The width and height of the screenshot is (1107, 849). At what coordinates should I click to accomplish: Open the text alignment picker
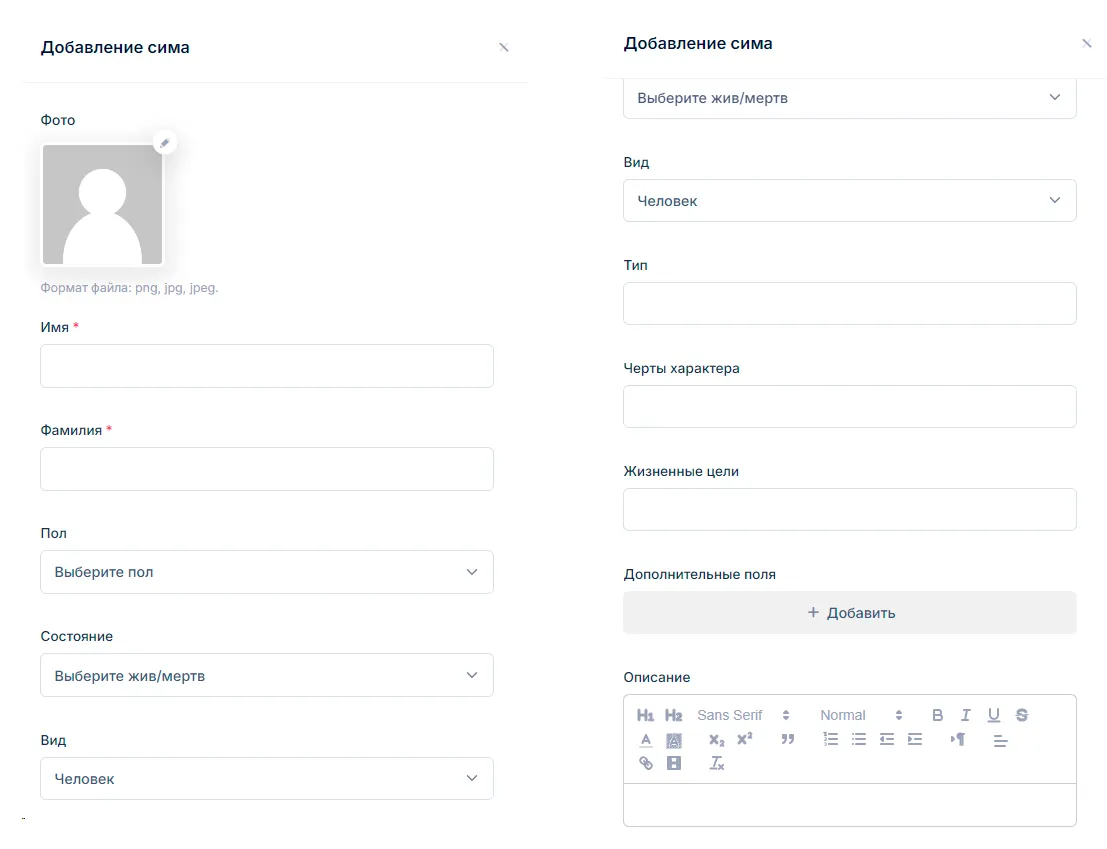point(1000,740)
